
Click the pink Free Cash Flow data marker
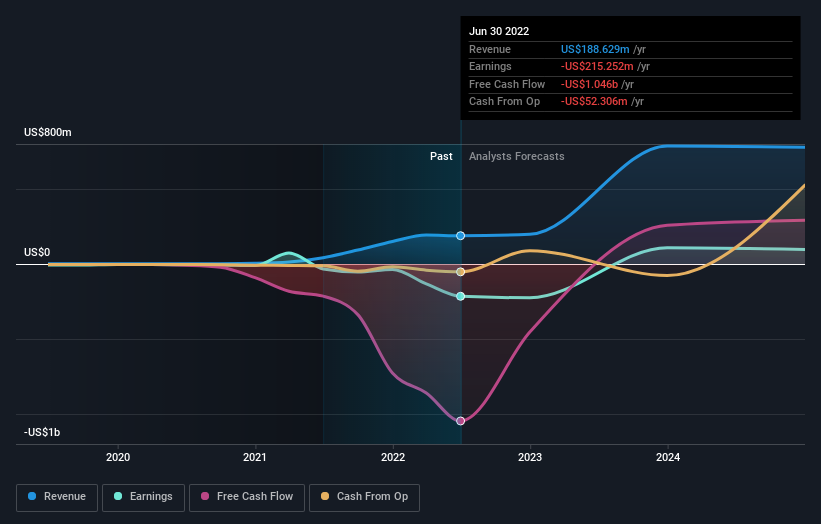click(460, 421)
